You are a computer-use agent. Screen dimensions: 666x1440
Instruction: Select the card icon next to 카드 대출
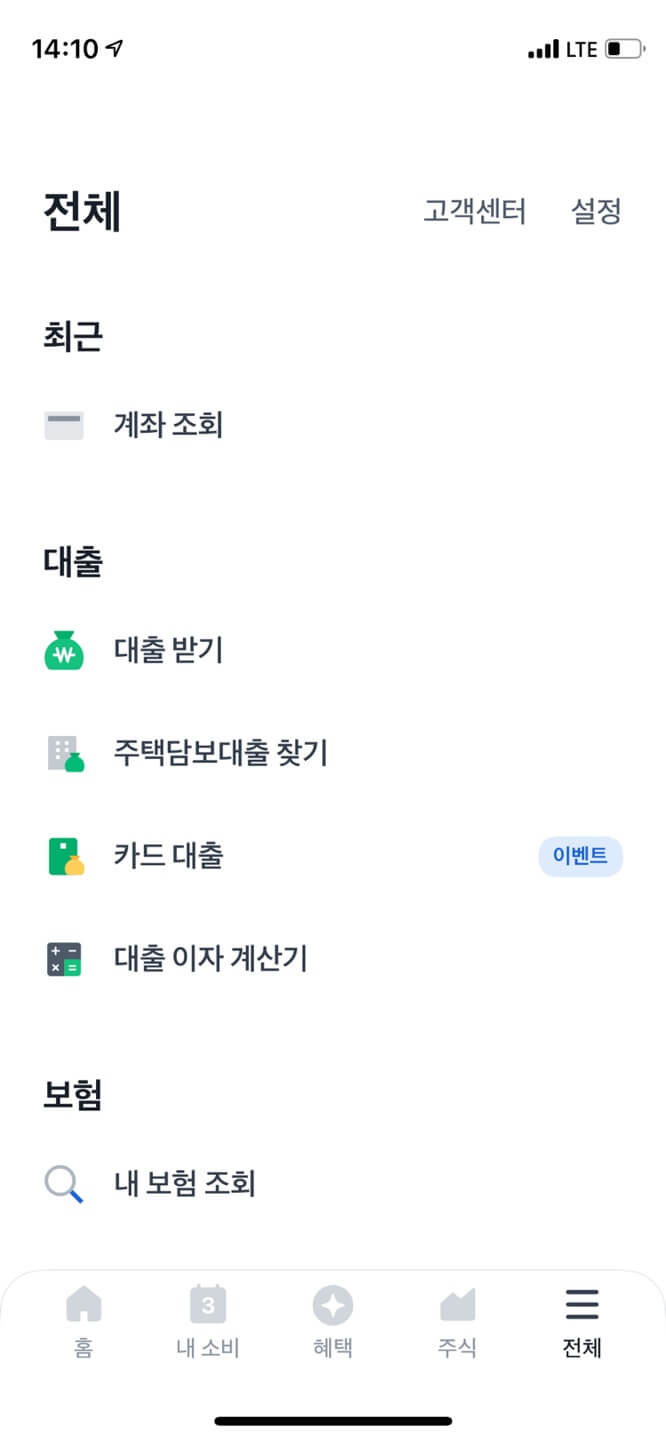[x=64, y=856]
